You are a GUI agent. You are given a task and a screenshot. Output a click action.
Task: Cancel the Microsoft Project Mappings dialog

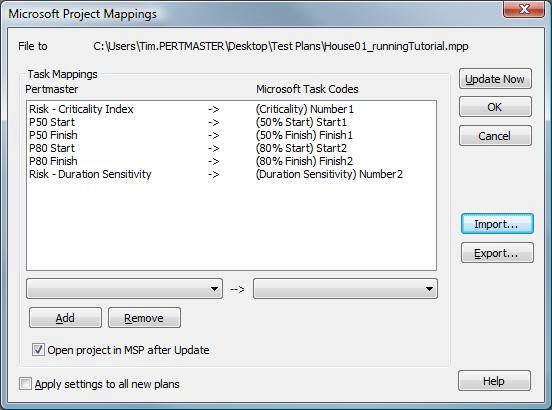tap(495, 136)
